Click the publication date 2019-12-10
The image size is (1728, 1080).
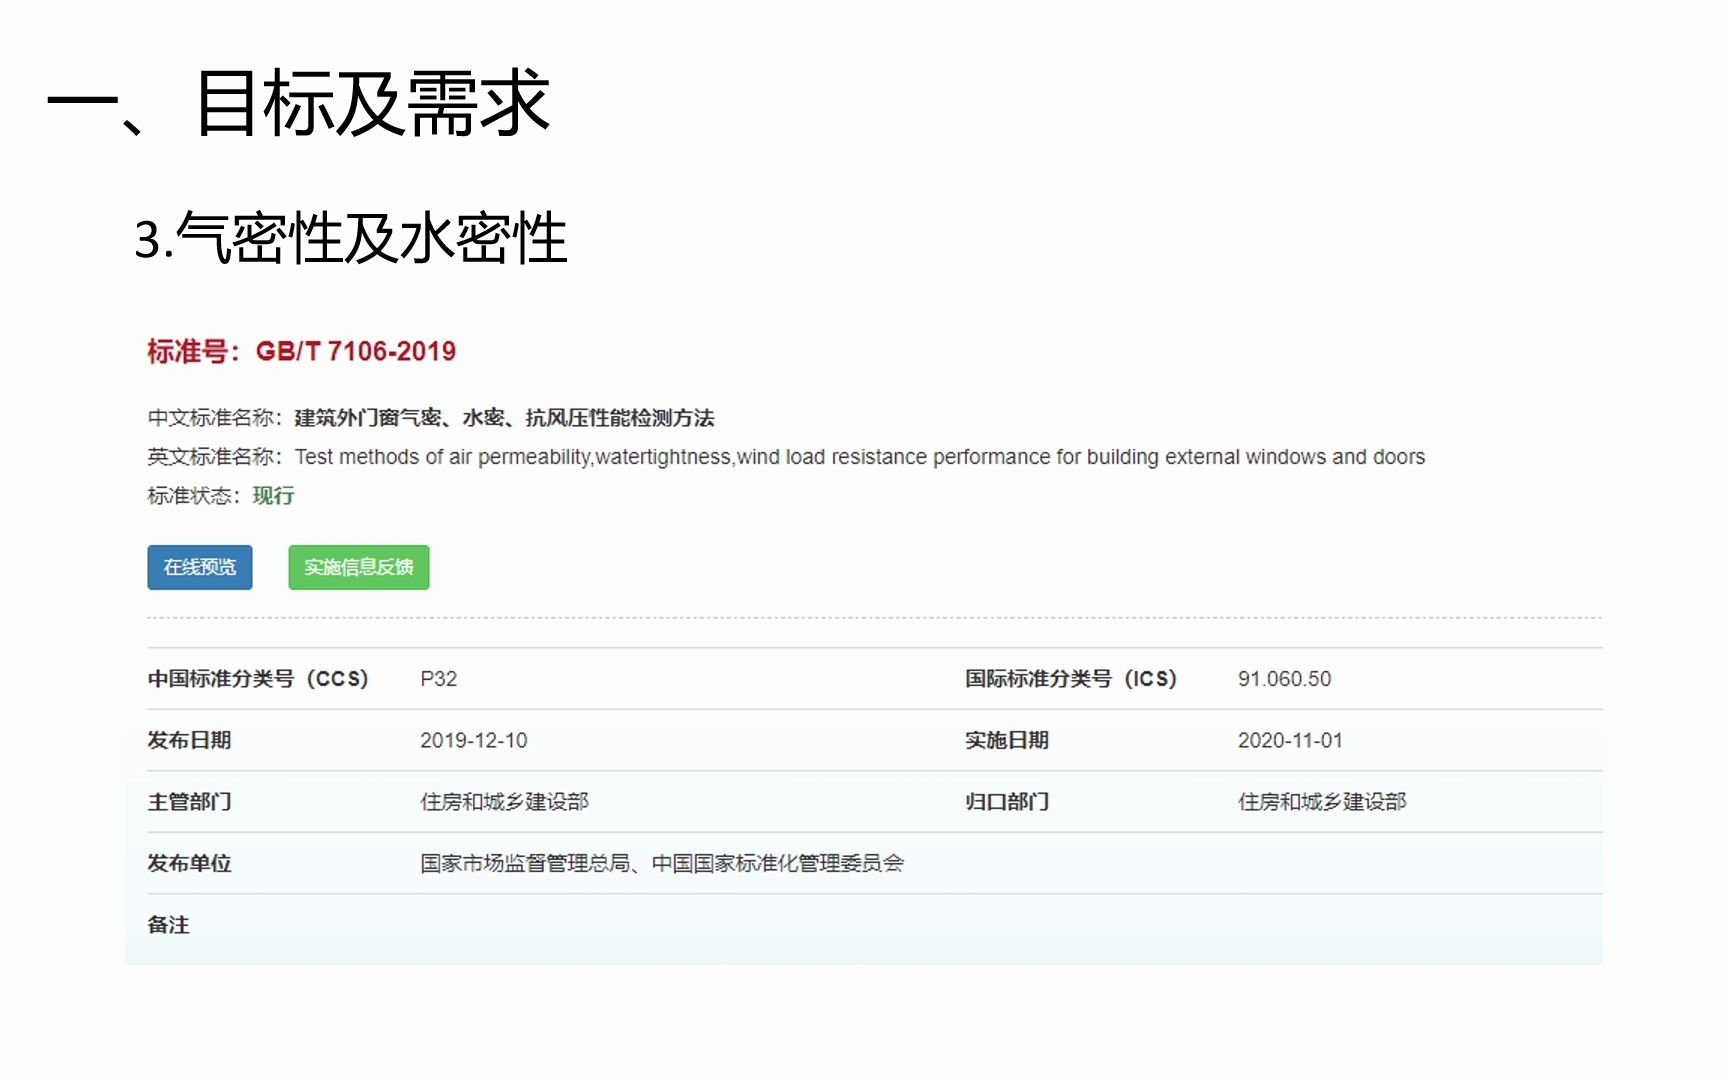pos(473,741)
